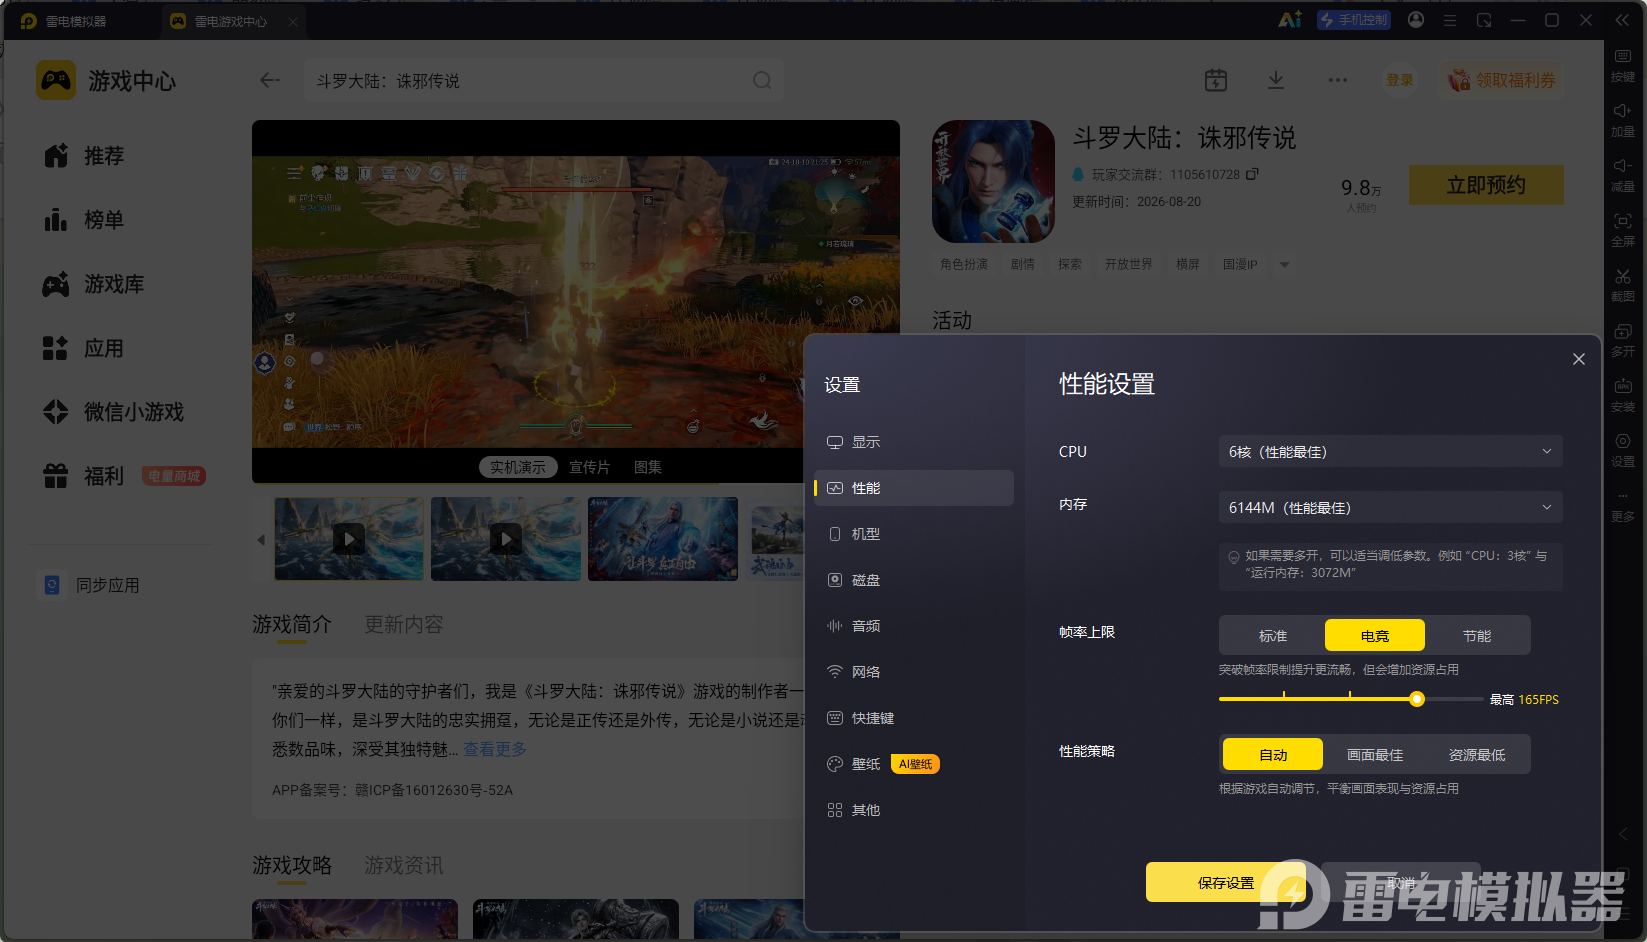This screenshot has height=942, width=1647.
Task: Select 标准 frame rate limit
Action: click(x=1273, y=636)
